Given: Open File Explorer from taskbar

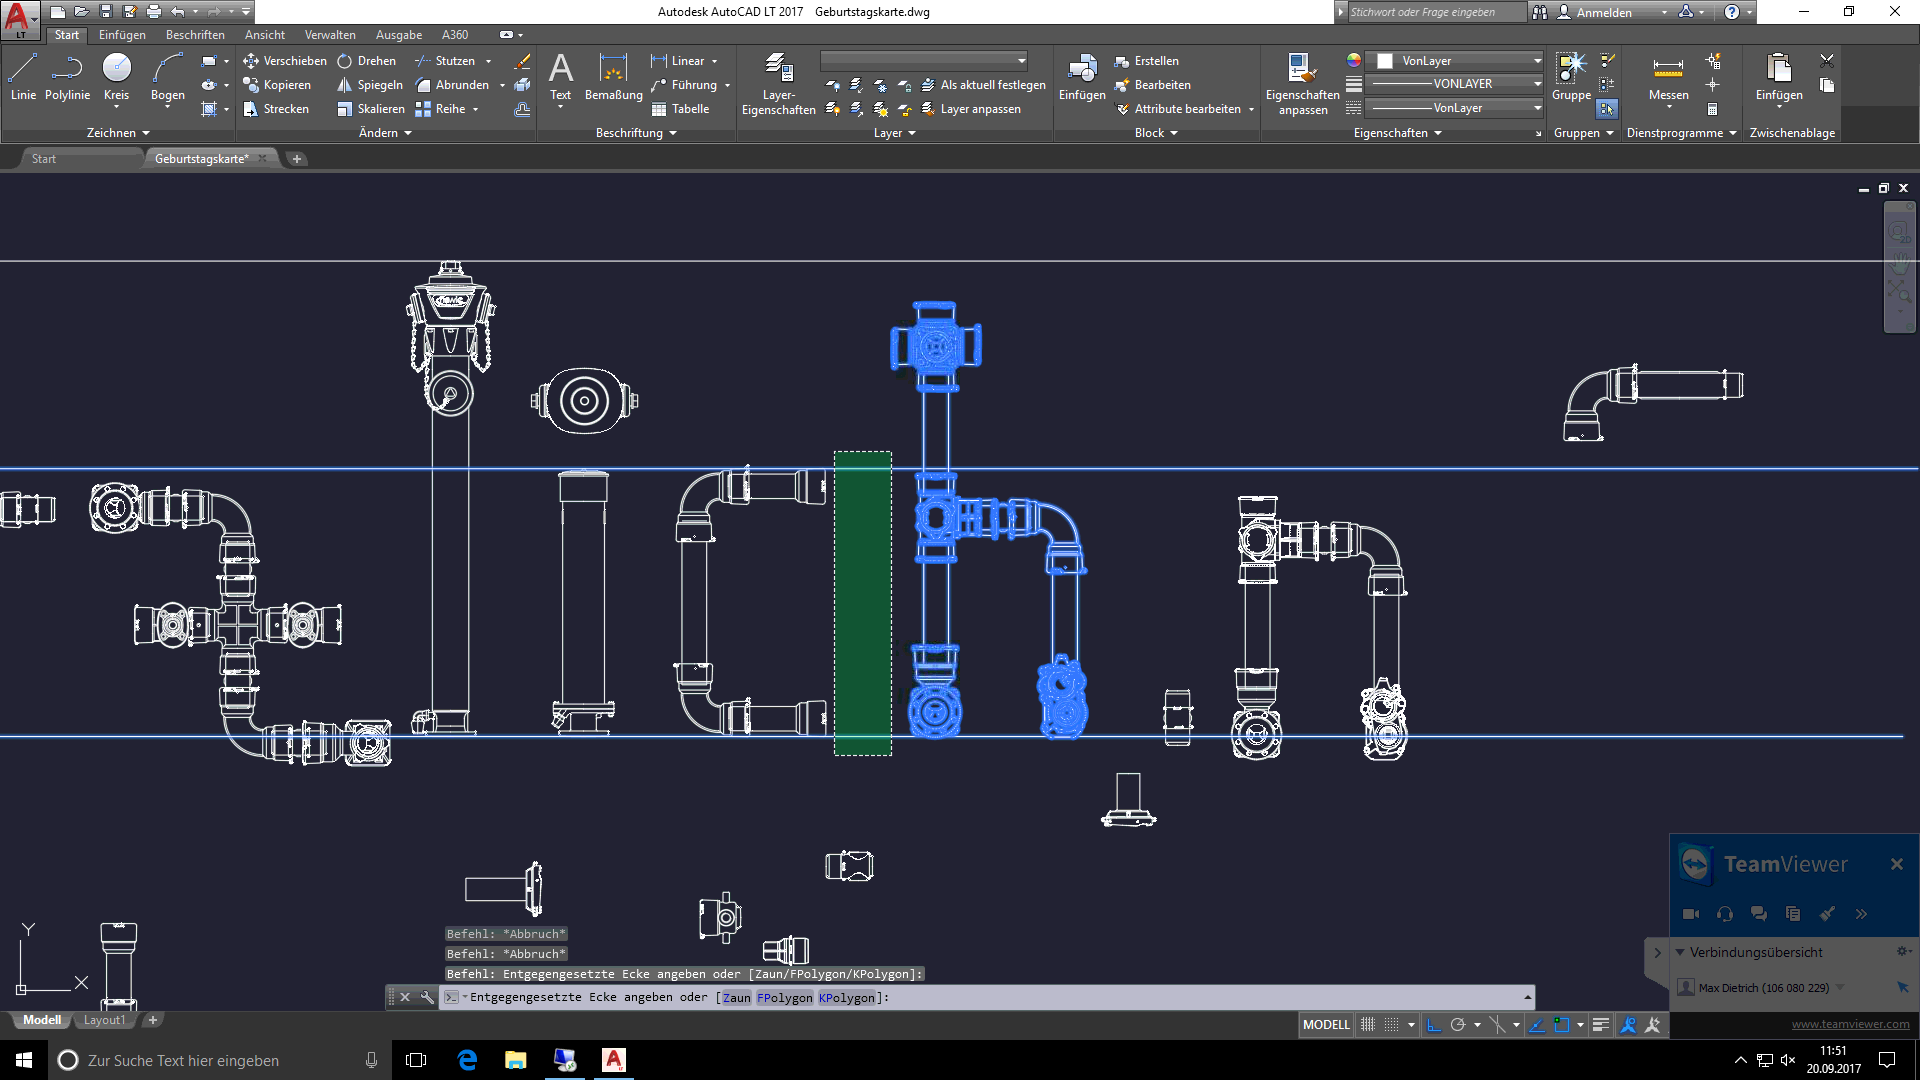Looking at the screenshot, I should (x=516, y=1060).
